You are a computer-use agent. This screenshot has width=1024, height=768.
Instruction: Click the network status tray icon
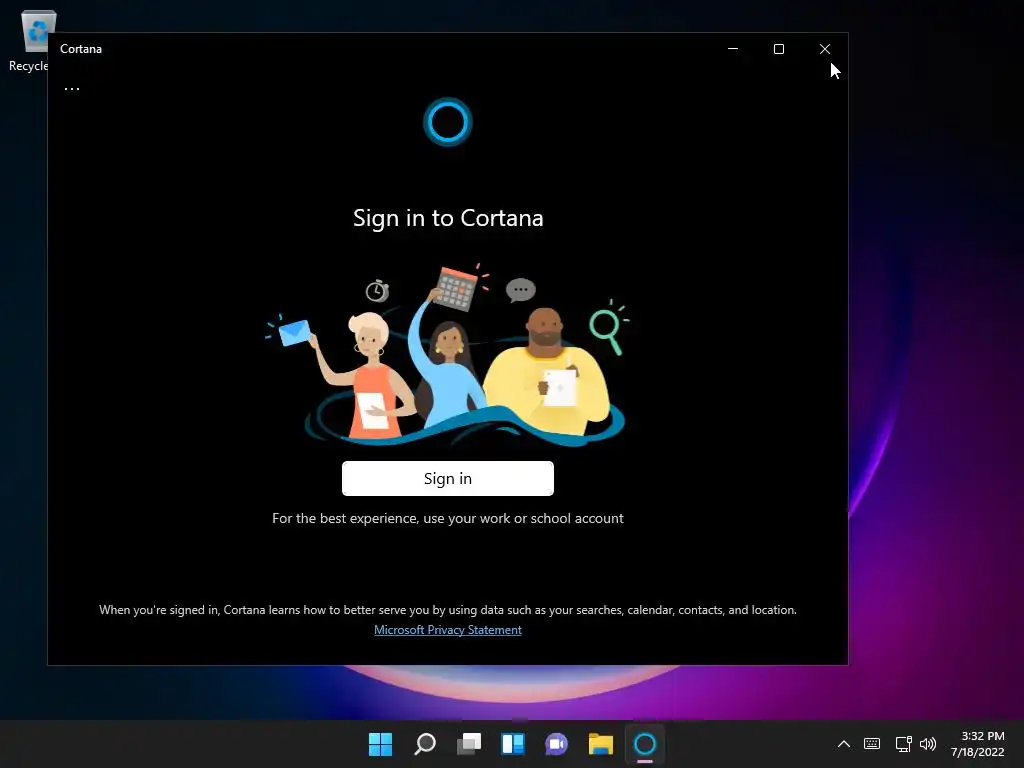903,744
